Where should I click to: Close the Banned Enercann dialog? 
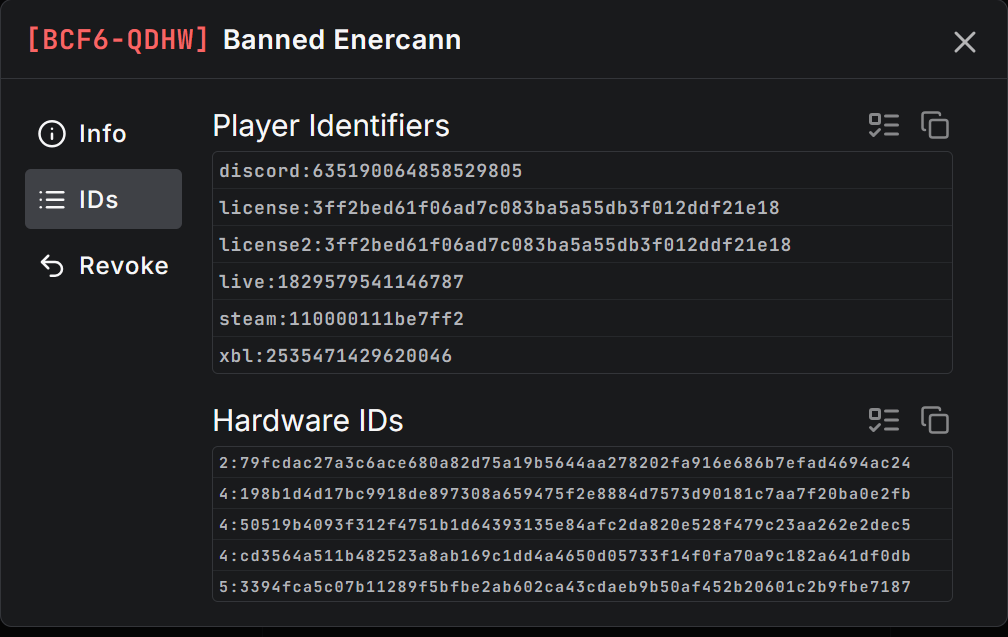pos(964,42)
